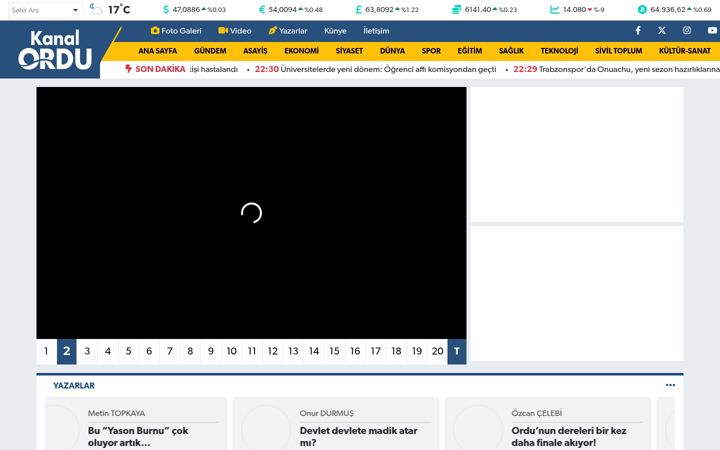Visit the Facebook page icon
The image size is (720, 450).
click(x=638, y=30)
